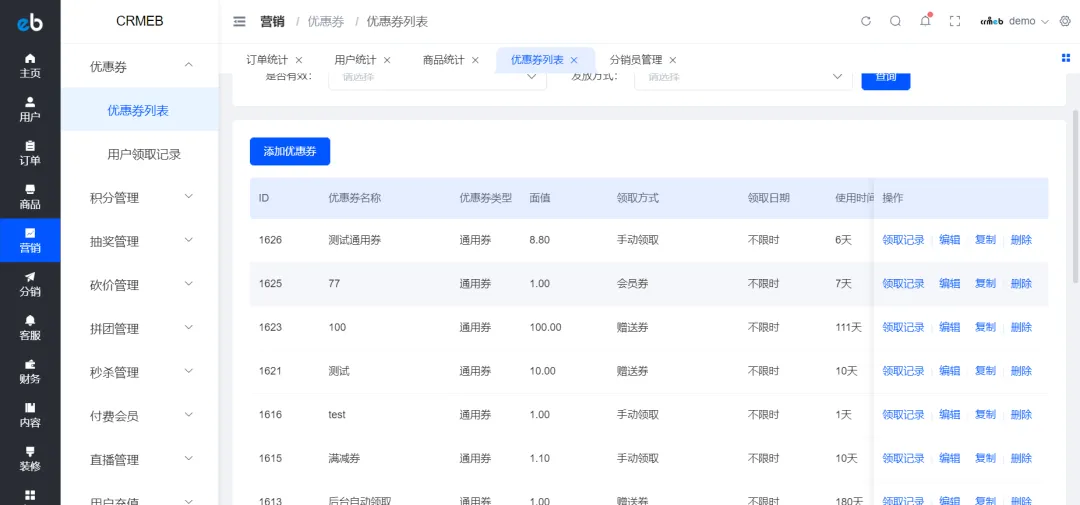Open the demo account dropdown

(1015, 21)
